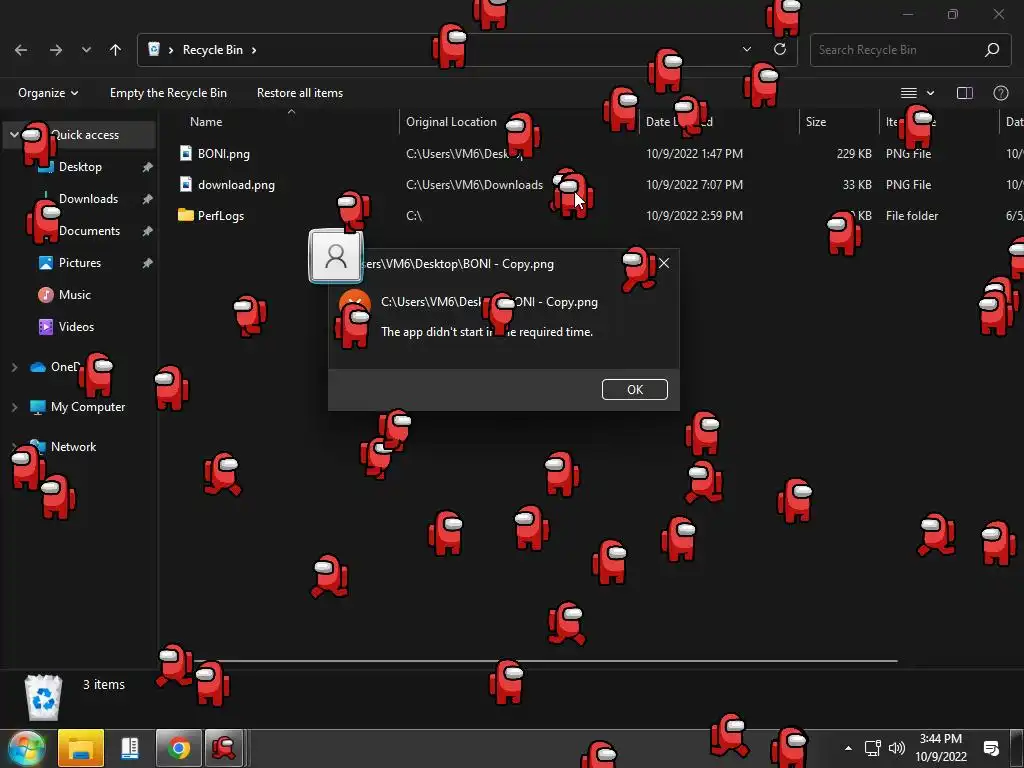Click the OneDrive cloud icon
Image resolution: width=1024 pixels, height=768 pixels.
38,367
